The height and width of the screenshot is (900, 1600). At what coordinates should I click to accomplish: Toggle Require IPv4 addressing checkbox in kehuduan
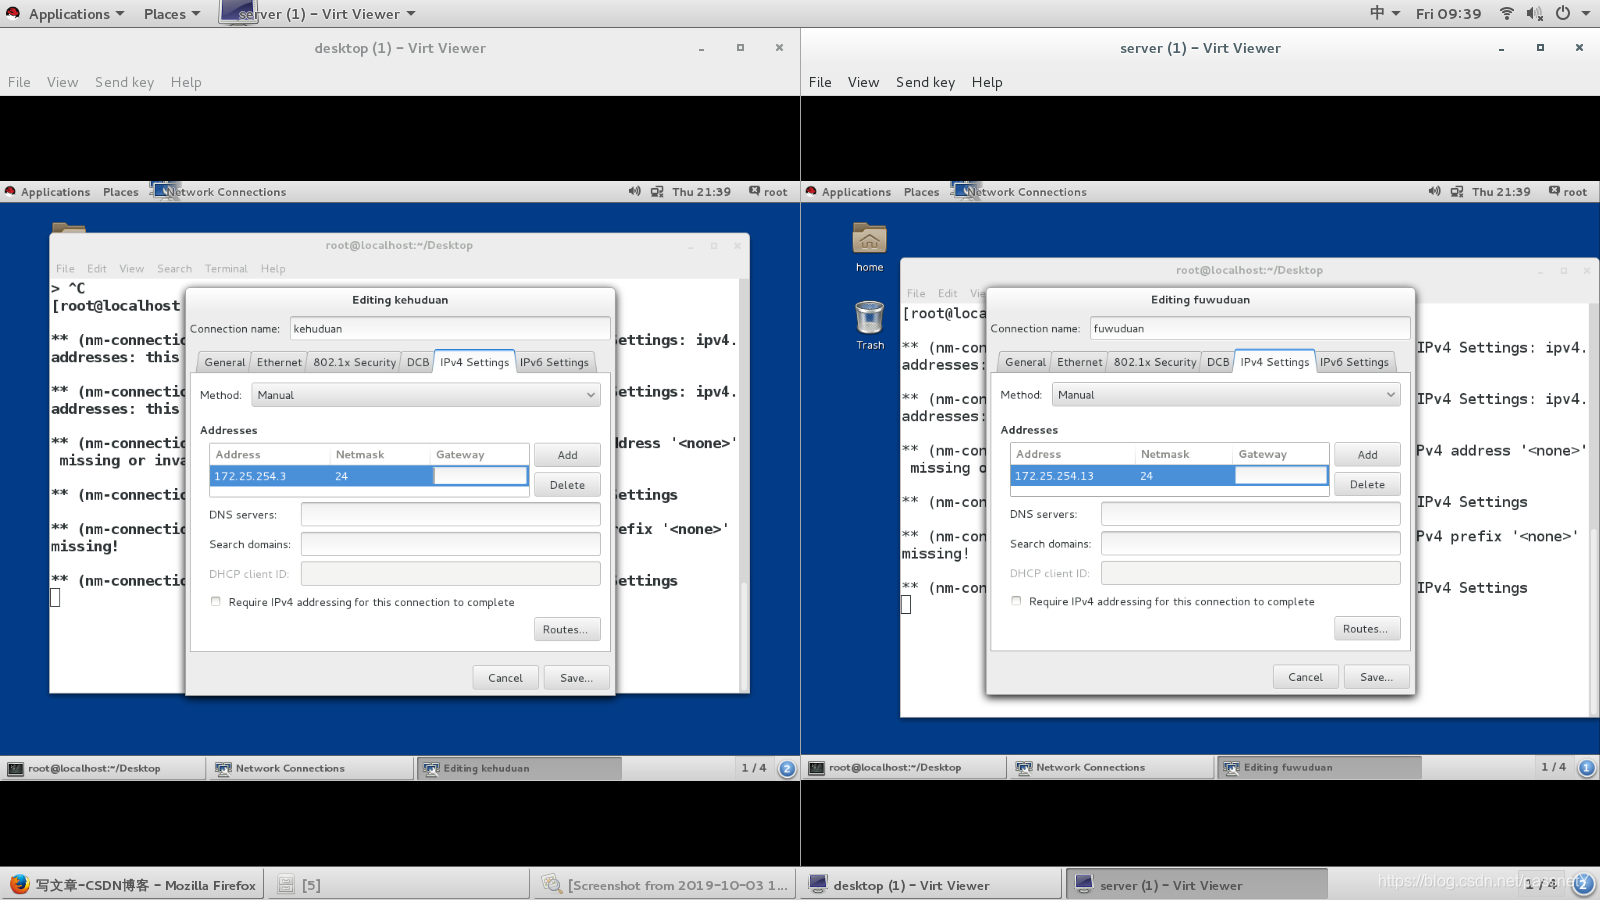point(216,602)
